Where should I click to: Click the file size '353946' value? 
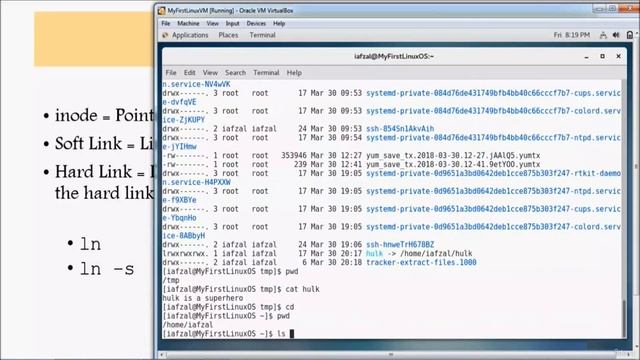point(293,156)
